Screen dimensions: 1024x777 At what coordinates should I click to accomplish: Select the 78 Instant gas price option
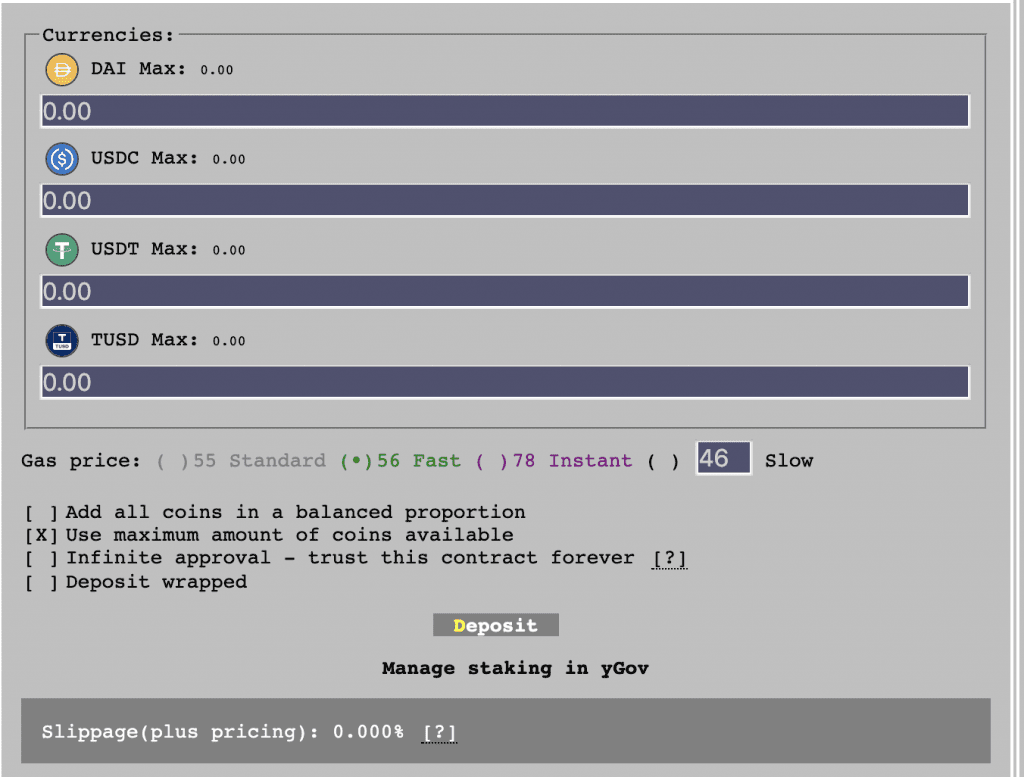(491, 461)
